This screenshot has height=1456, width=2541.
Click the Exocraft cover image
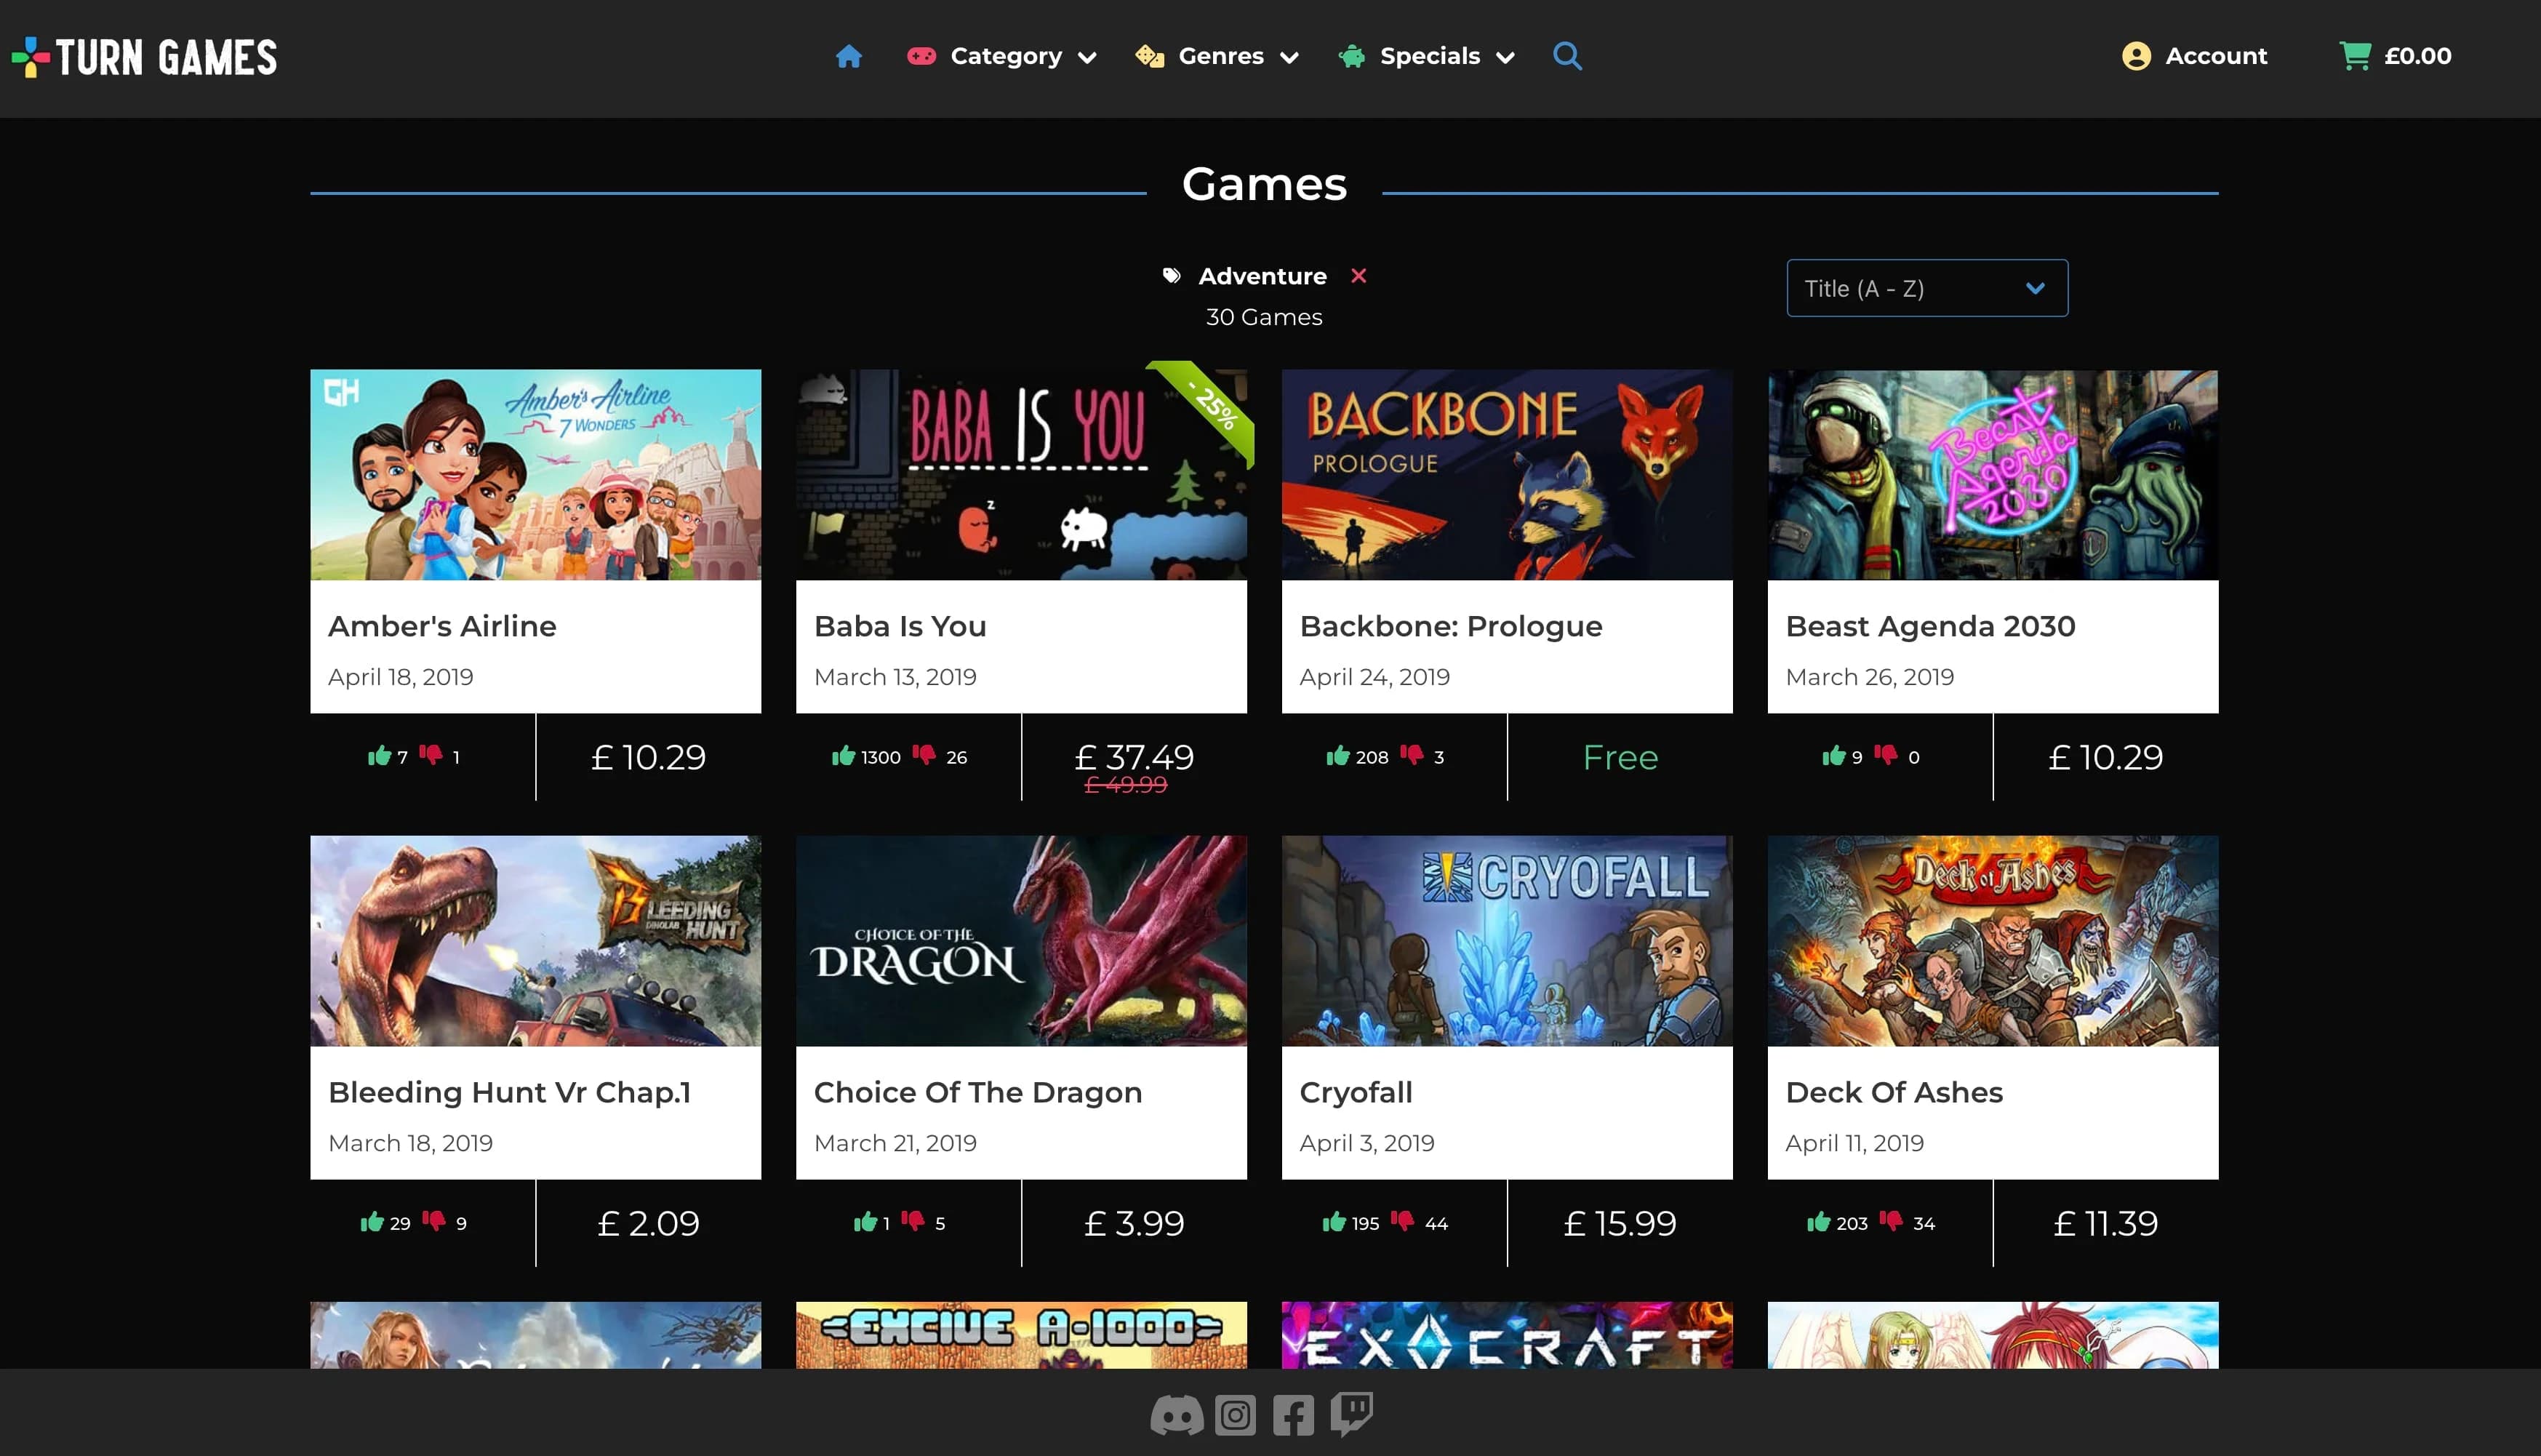tap(1507, 1334)
